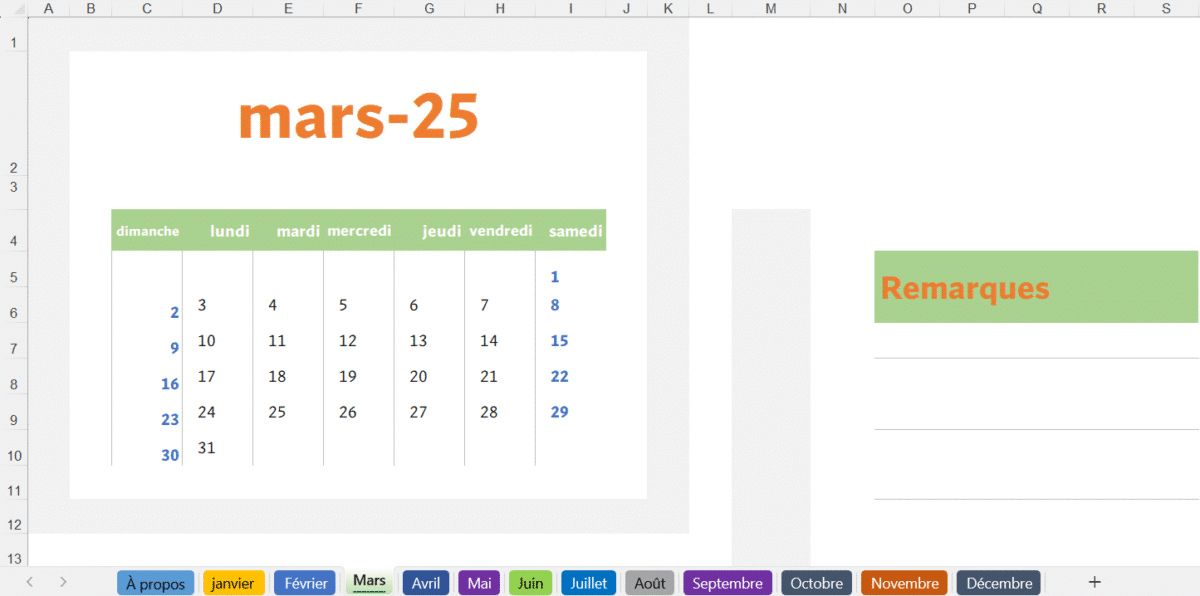
Task: Click the date 15 in the calendar
Action: (x=559, y=340)
